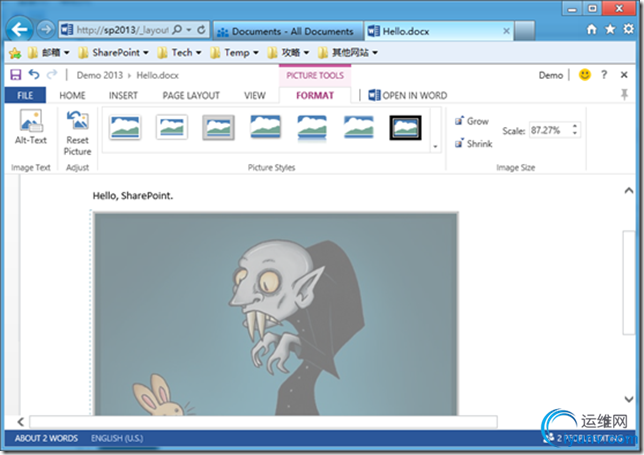644x455 pixels.
Task: Expand the Temp favorites folder
Action: (234, 53)
